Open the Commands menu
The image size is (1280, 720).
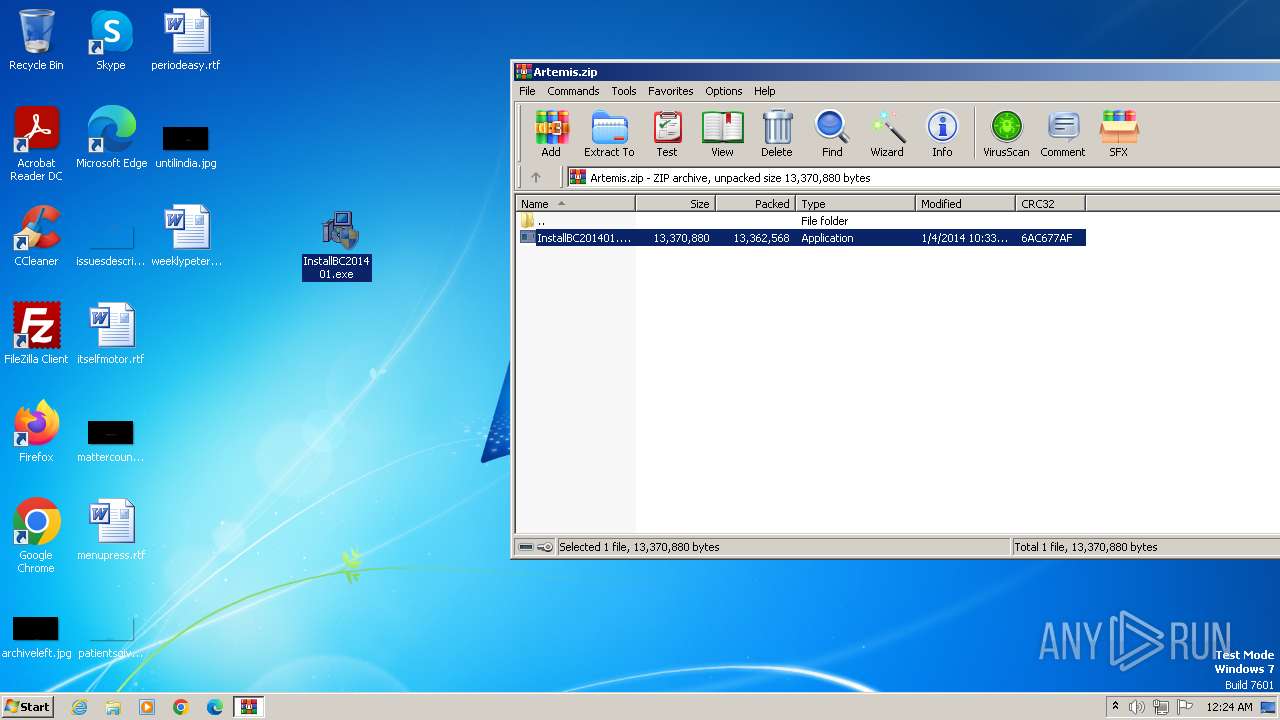(573, 91)
